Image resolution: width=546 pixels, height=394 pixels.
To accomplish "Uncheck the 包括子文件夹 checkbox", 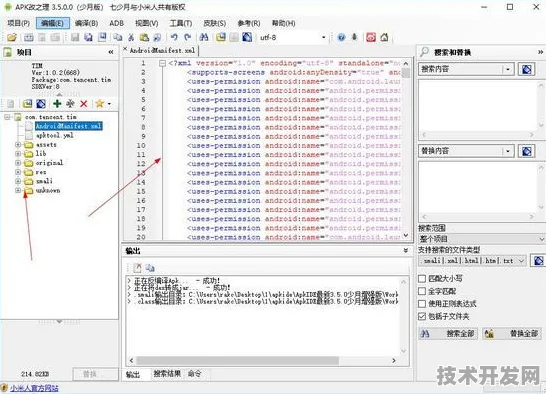I will click(x=422, y=316).
